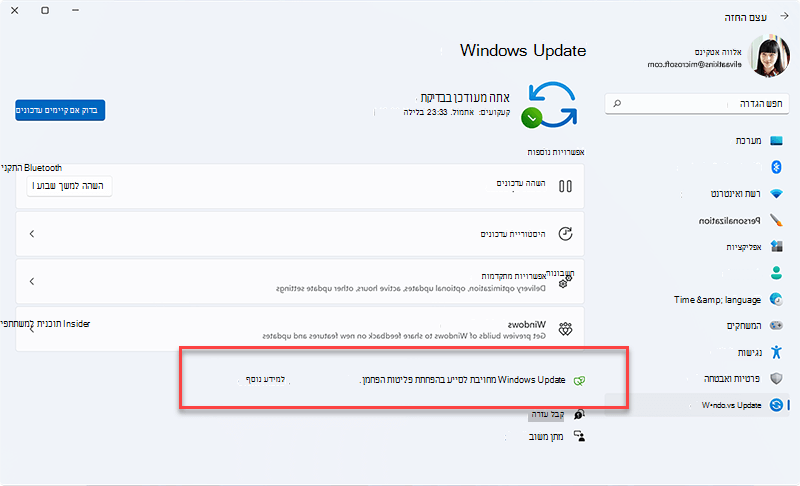Click the pause updates bars icon
This screenshot has width=800, height=486.
click(x=565, y=186)
